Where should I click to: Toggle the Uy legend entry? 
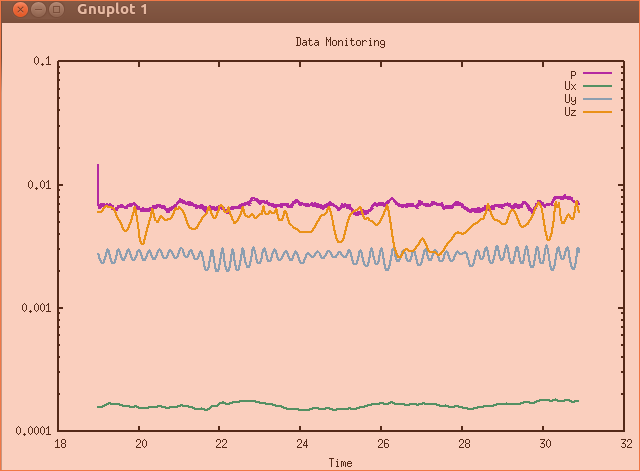click(x=588, y=99)
